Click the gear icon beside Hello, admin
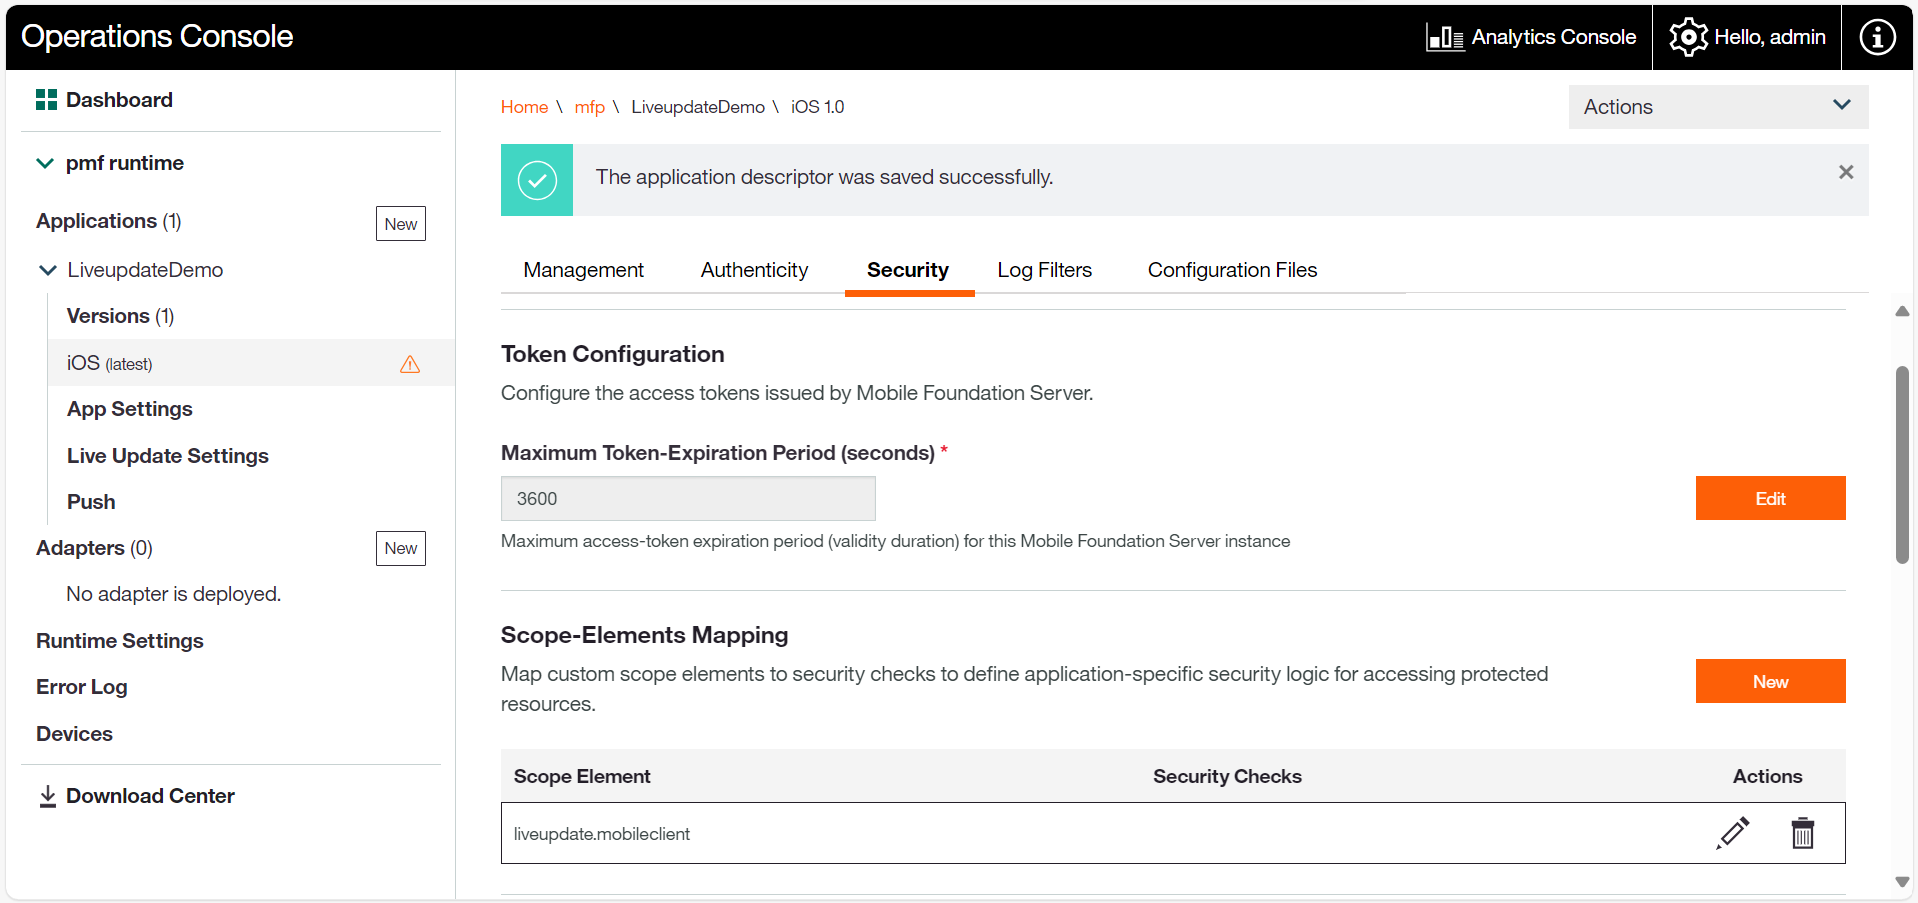This screenshot has height=903, width=1918. (x=1688, y=38)
